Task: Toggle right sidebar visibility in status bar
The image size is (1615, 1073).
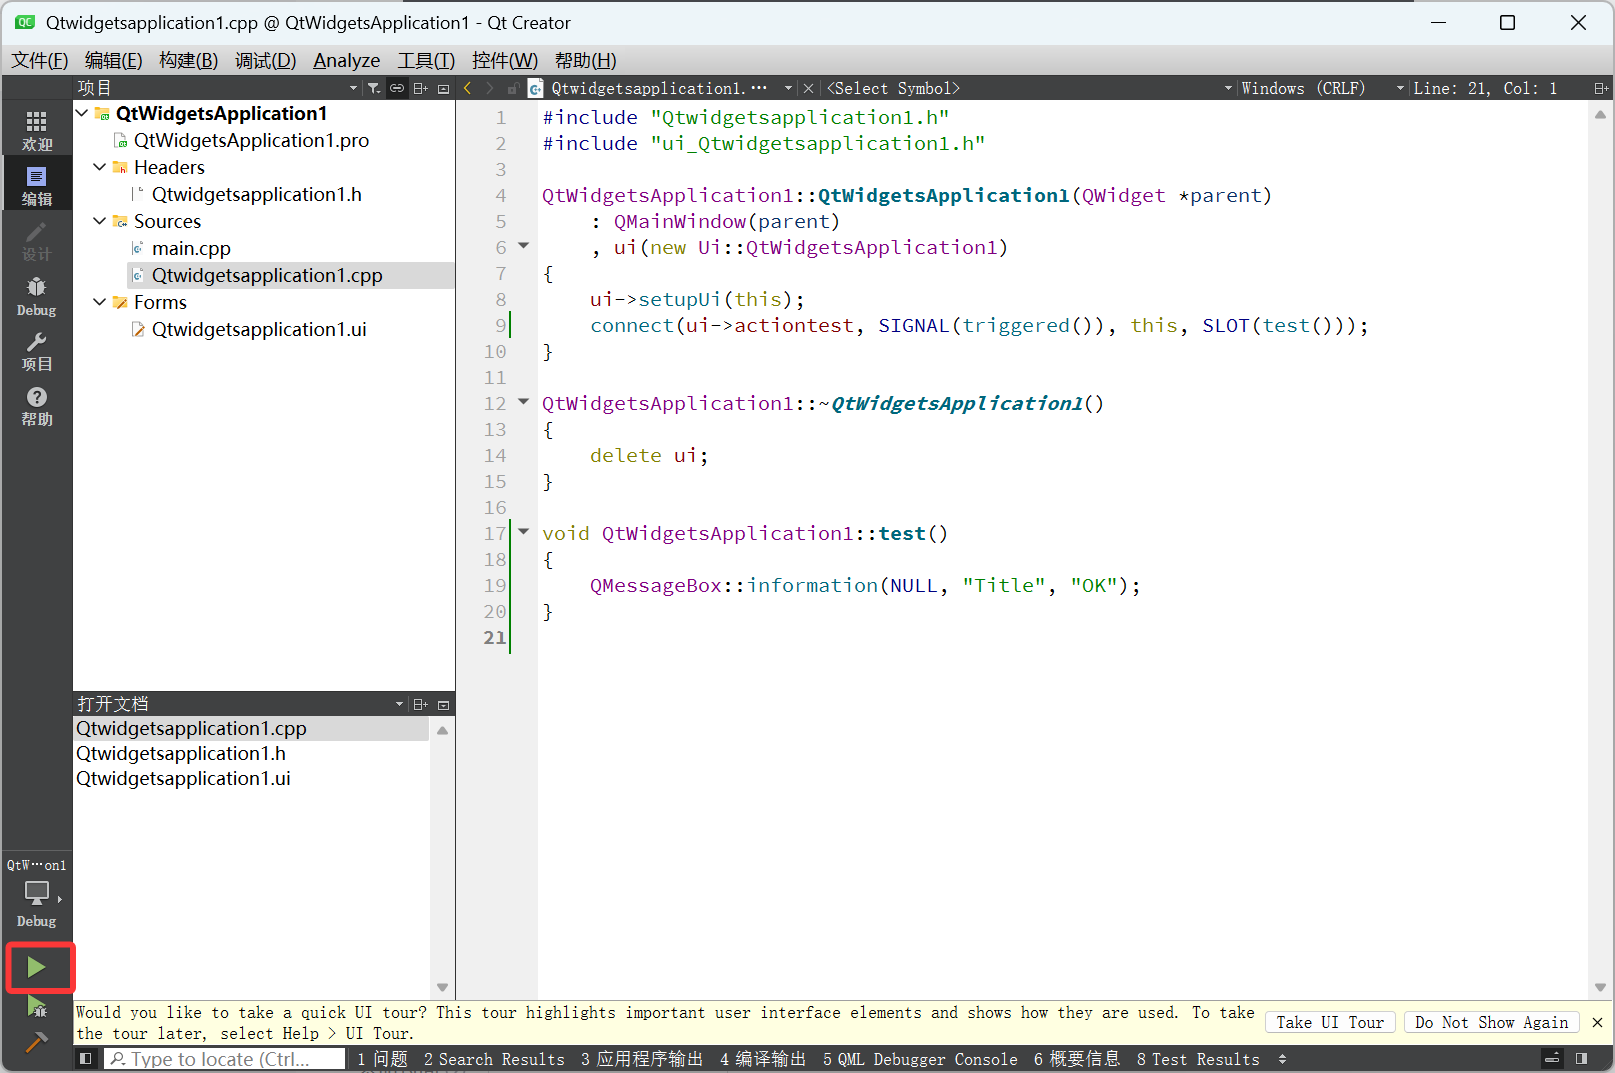Action: (x=1582, y=1058)
